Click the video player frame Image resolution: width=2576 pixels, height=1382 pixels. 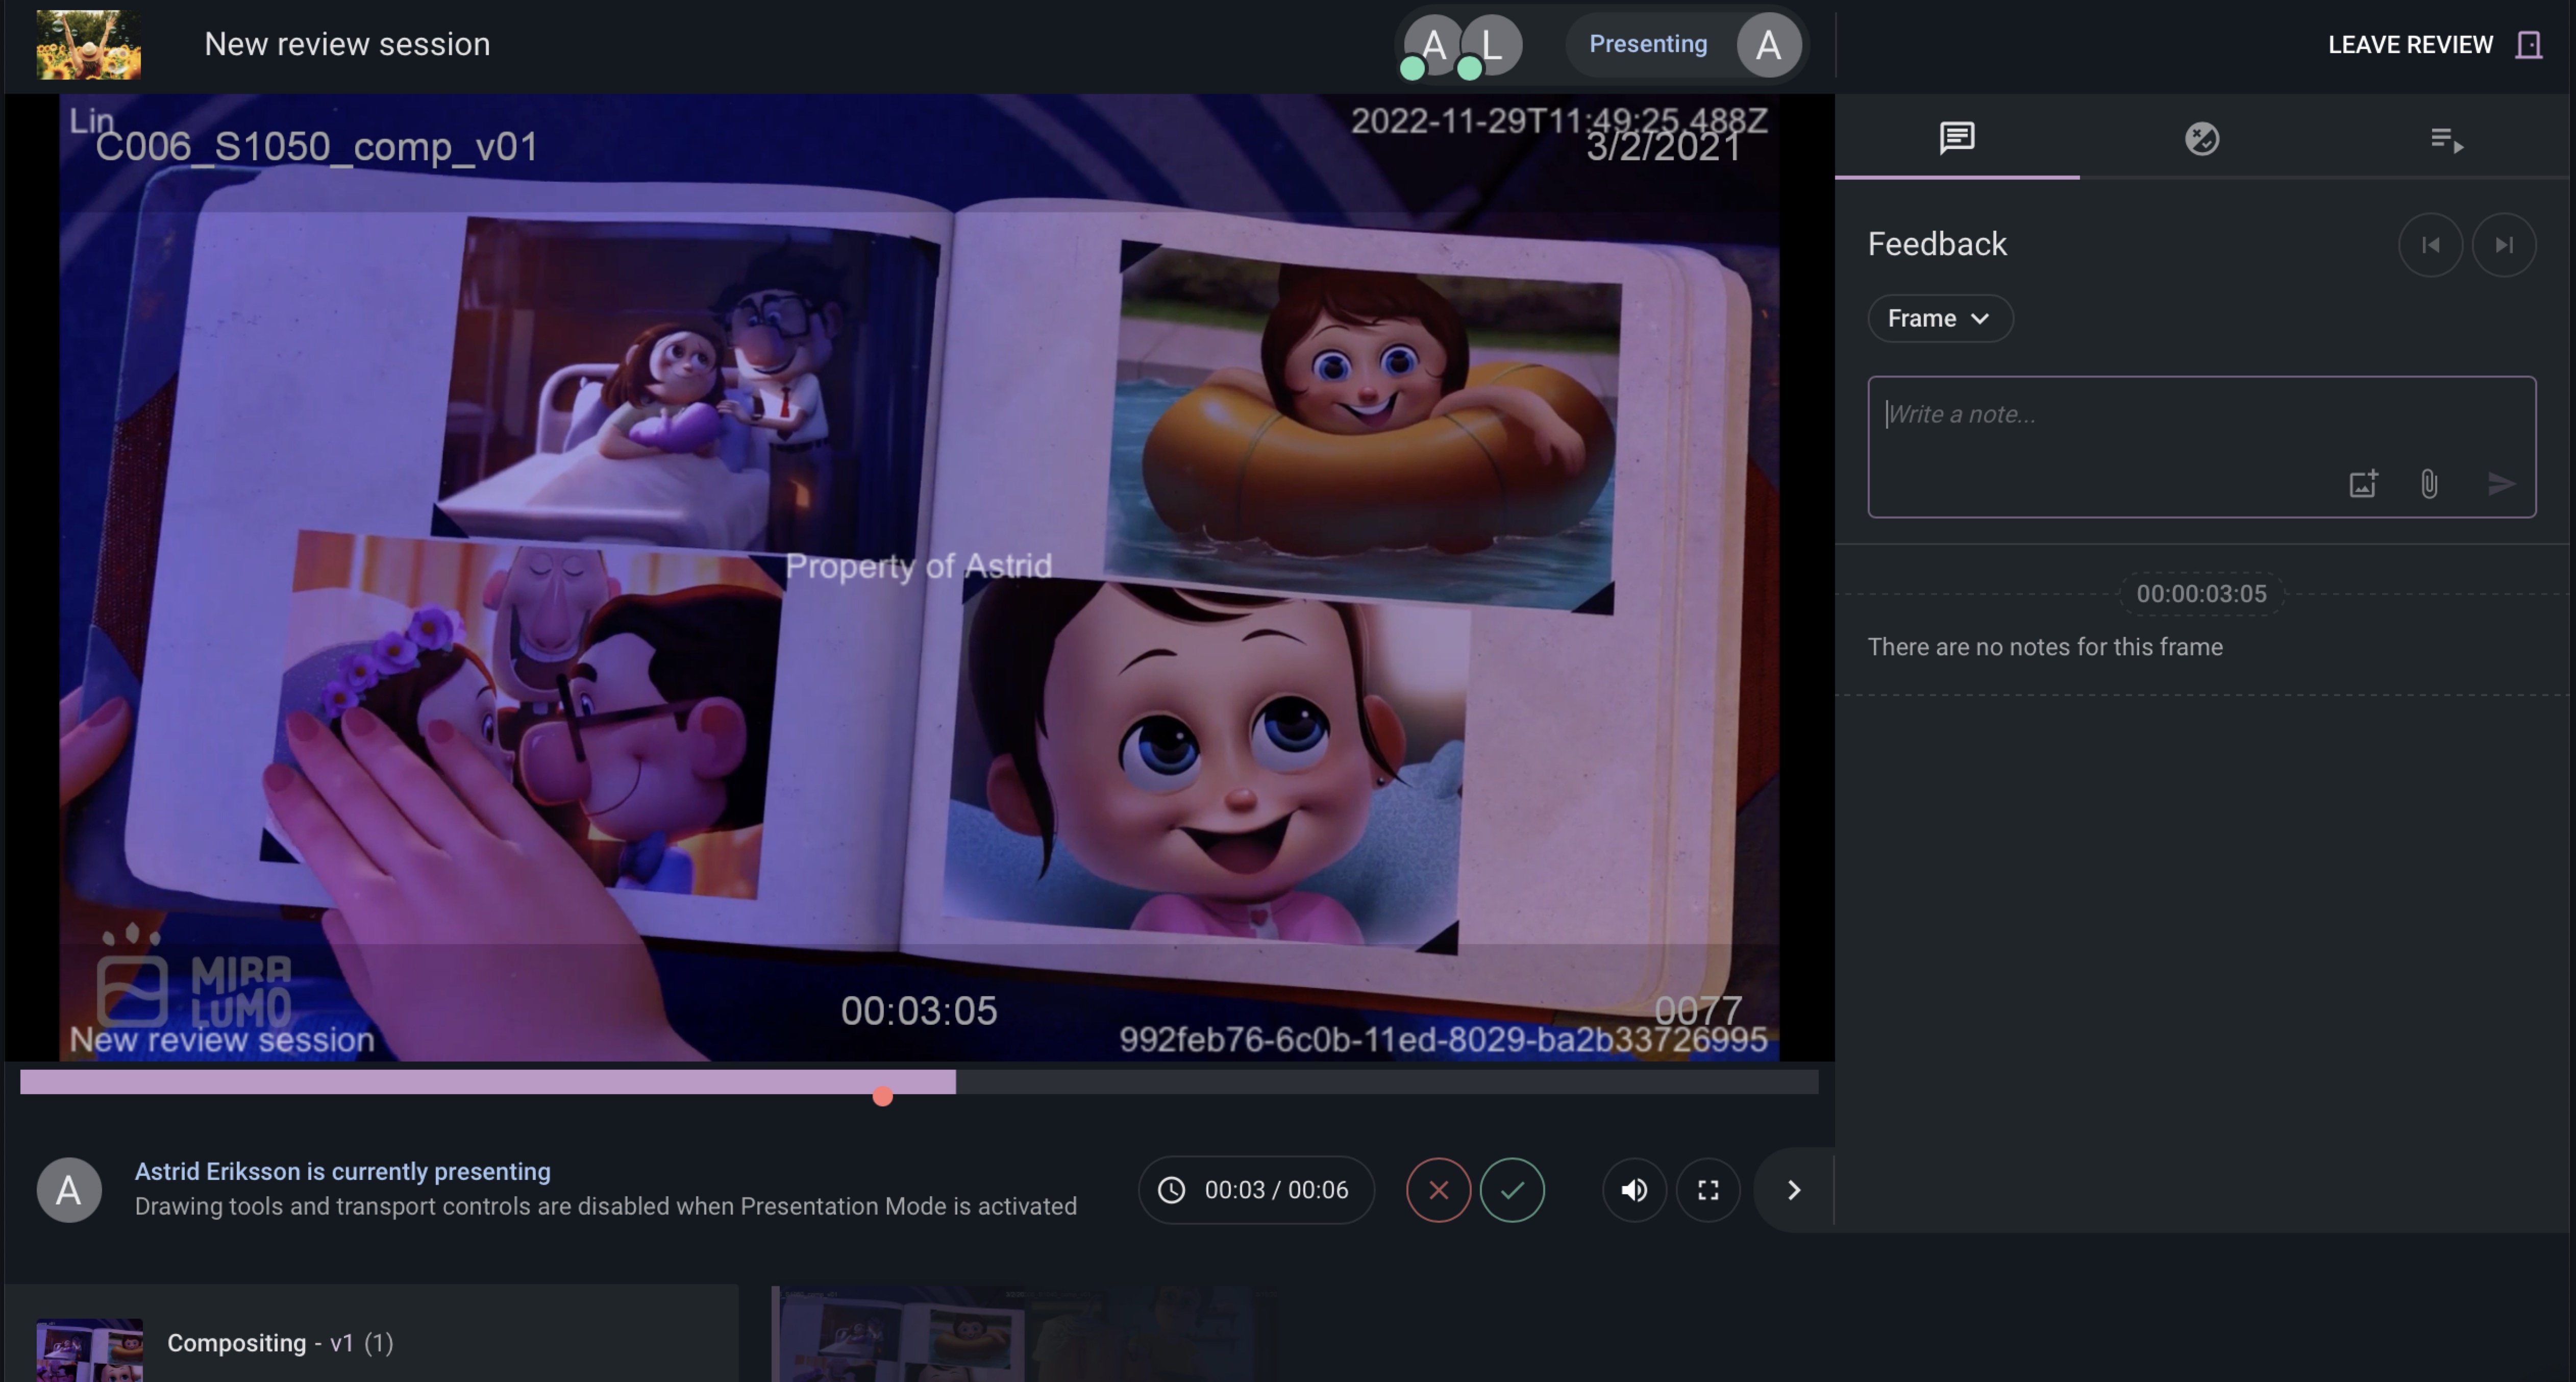pos(918,577)
